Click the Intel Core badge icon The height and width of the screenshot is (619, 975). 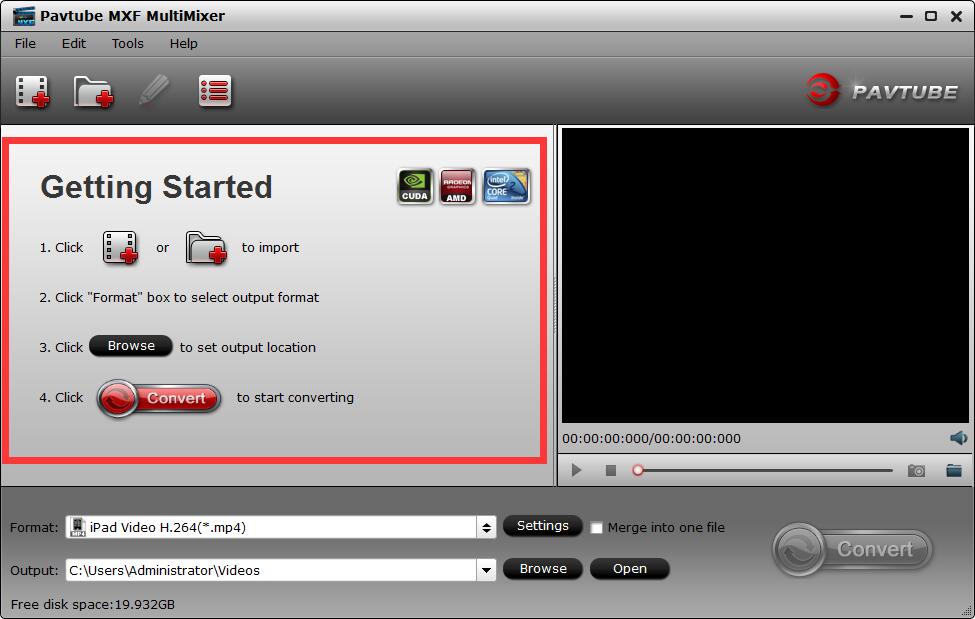pyautogui.click(x=506, y=186)
